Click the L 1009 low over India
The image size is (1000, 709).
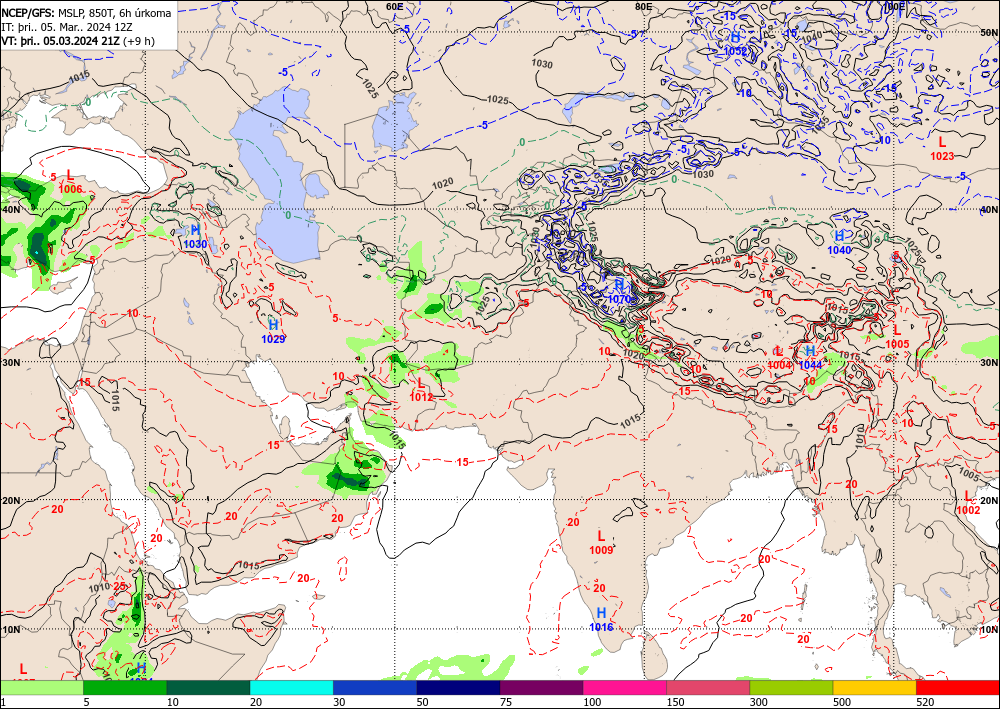point(601,543)
